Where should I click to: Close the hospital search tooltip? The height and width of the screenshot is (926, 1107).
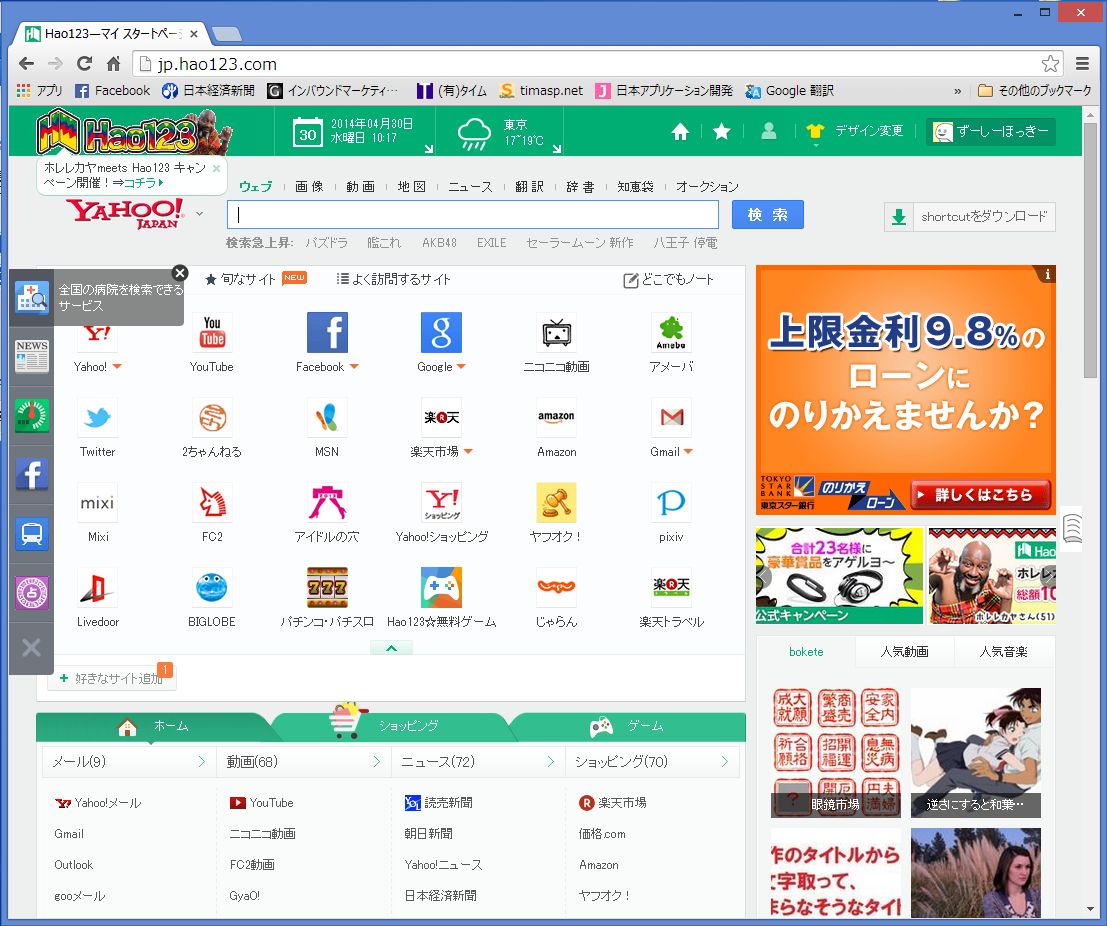click(x=180, y=273)
